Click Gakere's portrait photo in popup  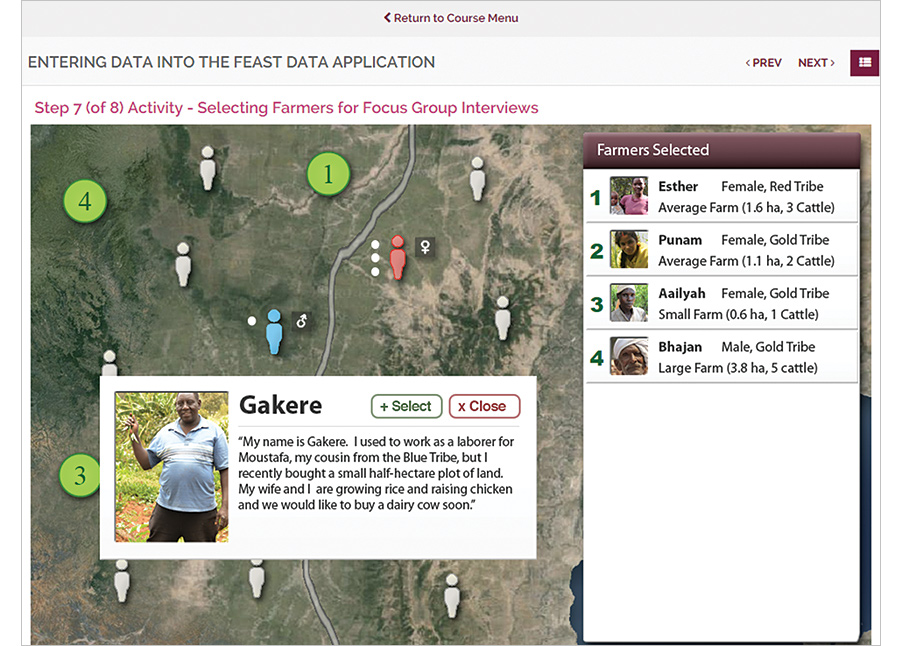pos(172,466)
